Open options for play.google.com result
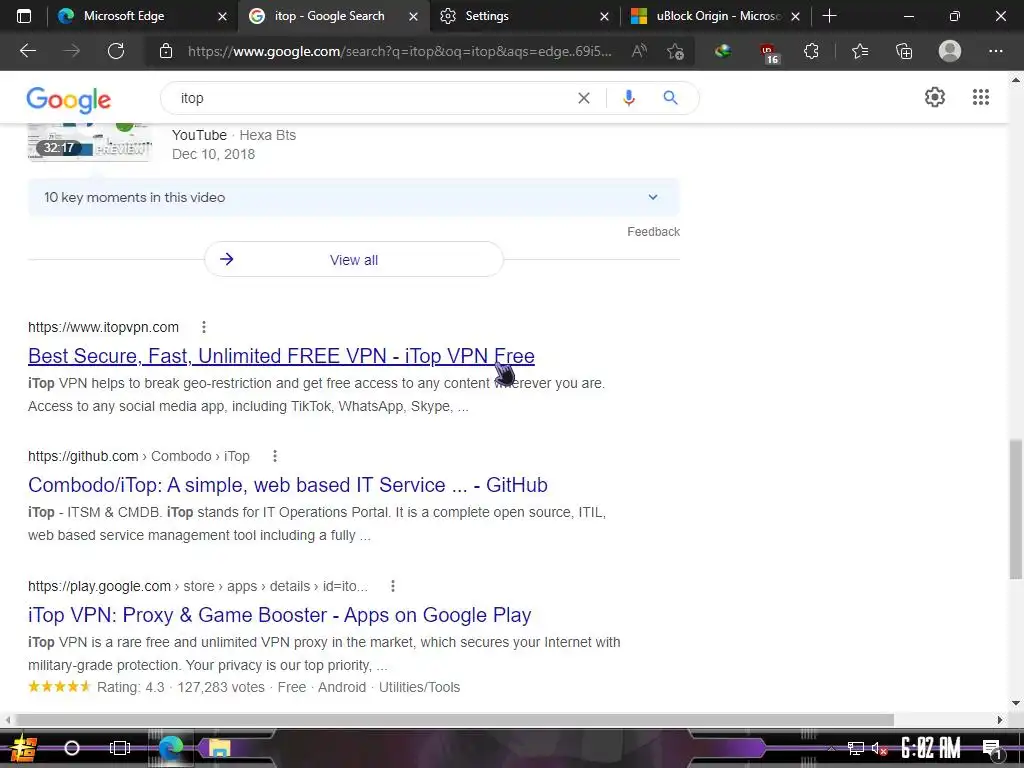 point(392,586)
